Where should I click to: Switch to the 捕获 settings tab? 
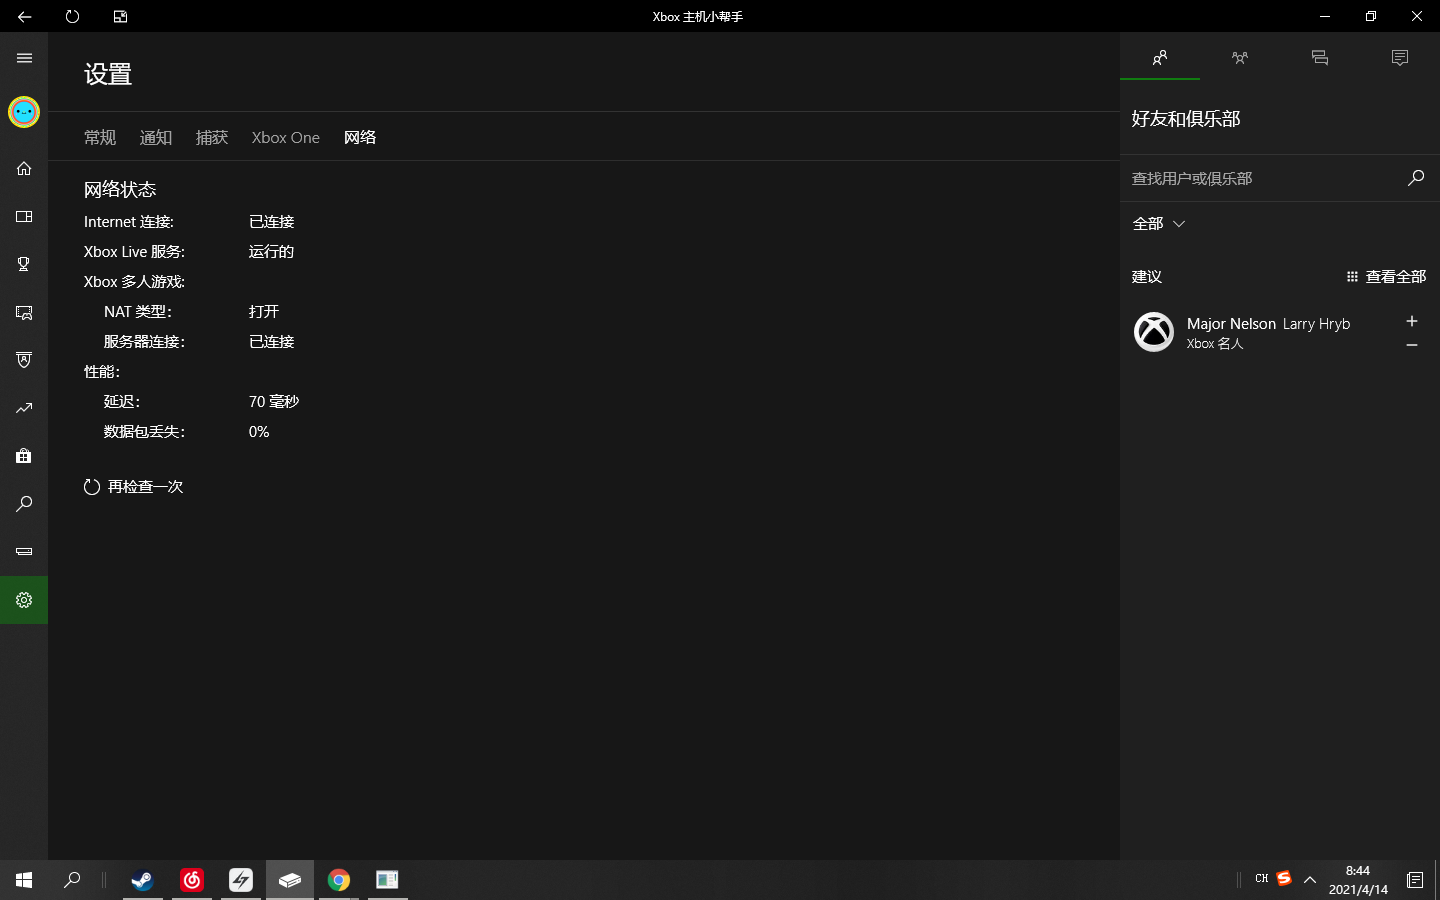(x=212, y=138)
